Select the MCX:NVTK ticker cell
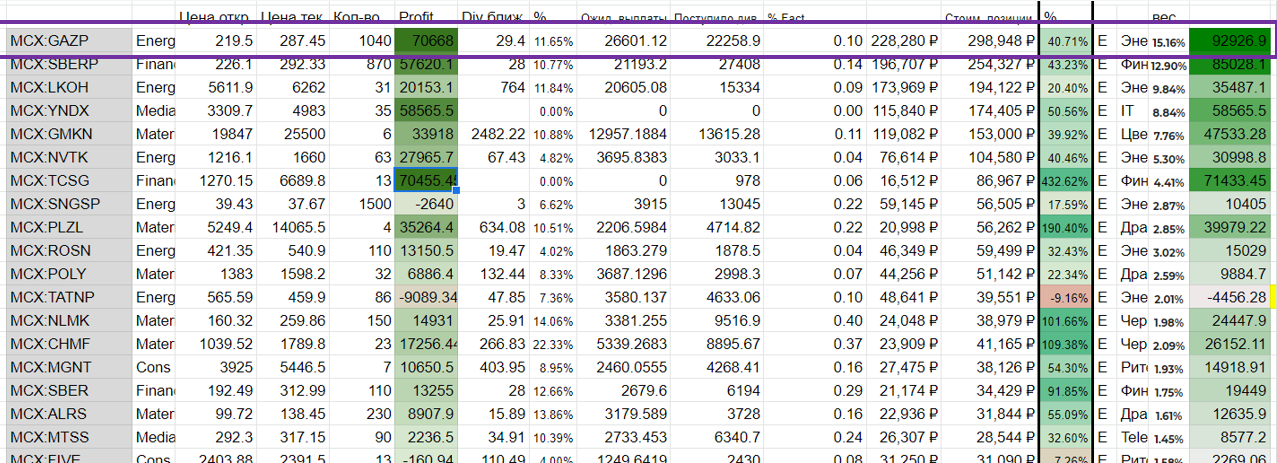 click(x=69, y=156)
